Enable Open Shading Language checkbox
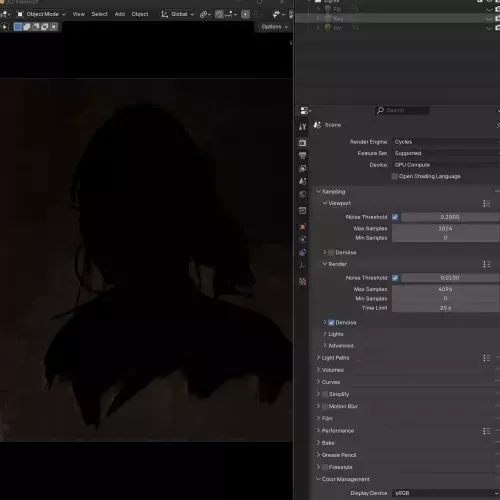The width and height of the screenshot is (500, 500). tap(395, 176)
